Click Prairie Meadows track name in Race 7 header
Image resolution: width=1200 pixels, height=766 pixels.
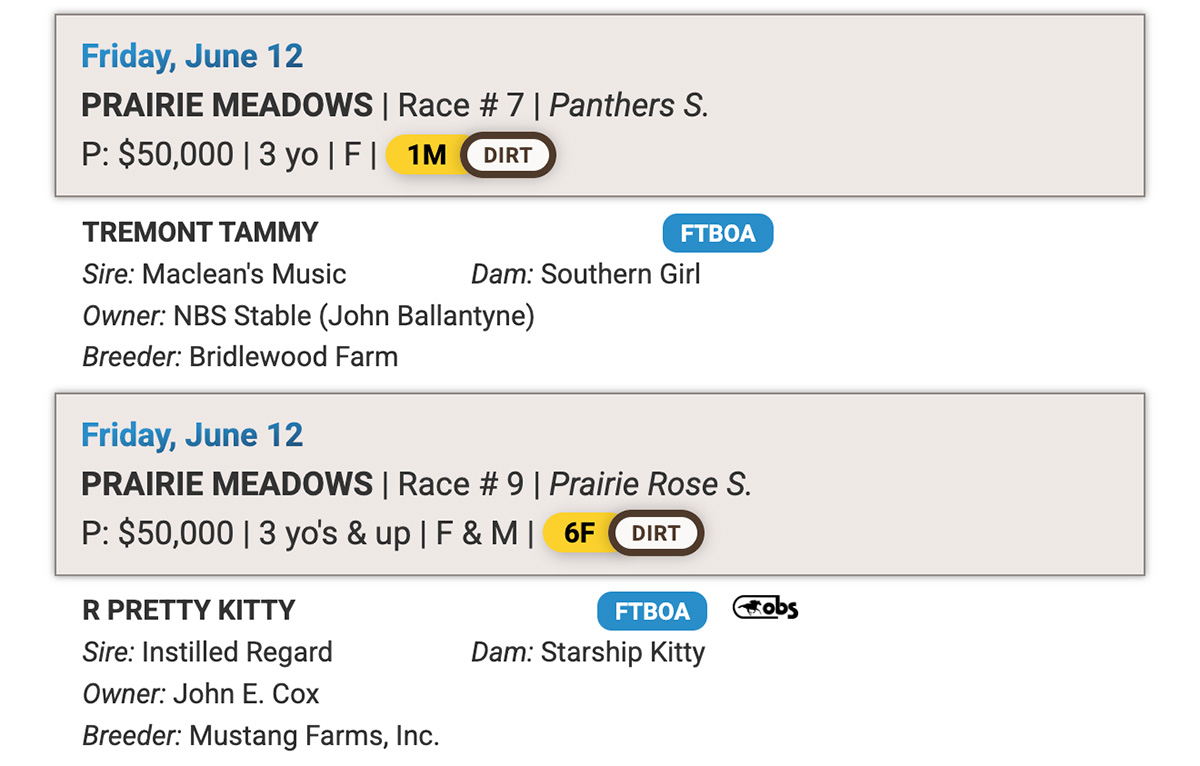click(x=227, y=105)
